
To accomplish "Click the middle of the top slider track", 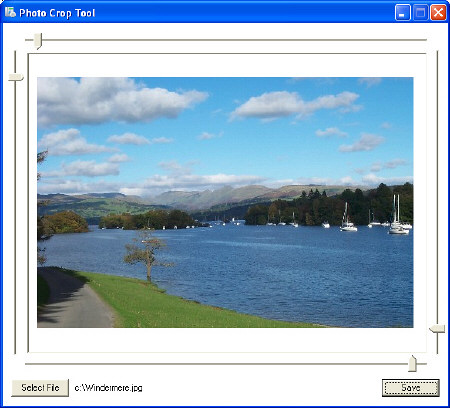I will coord(226,40).
